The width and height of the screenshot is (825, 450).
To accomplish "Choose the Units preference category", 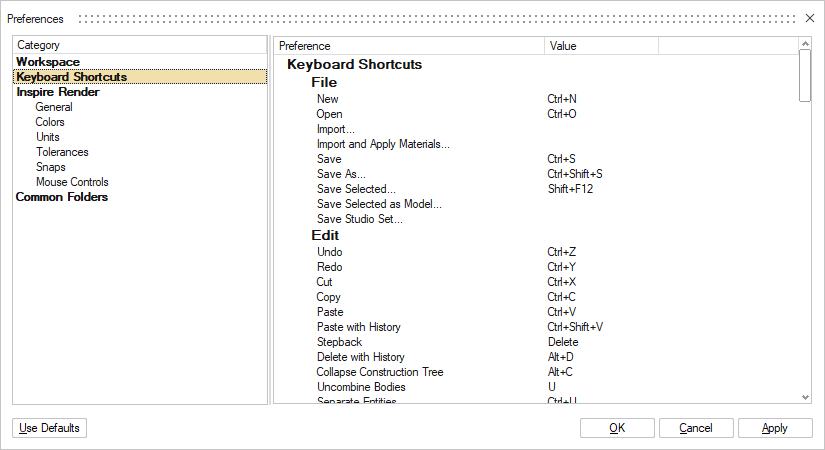I will (x=48, y=137).
